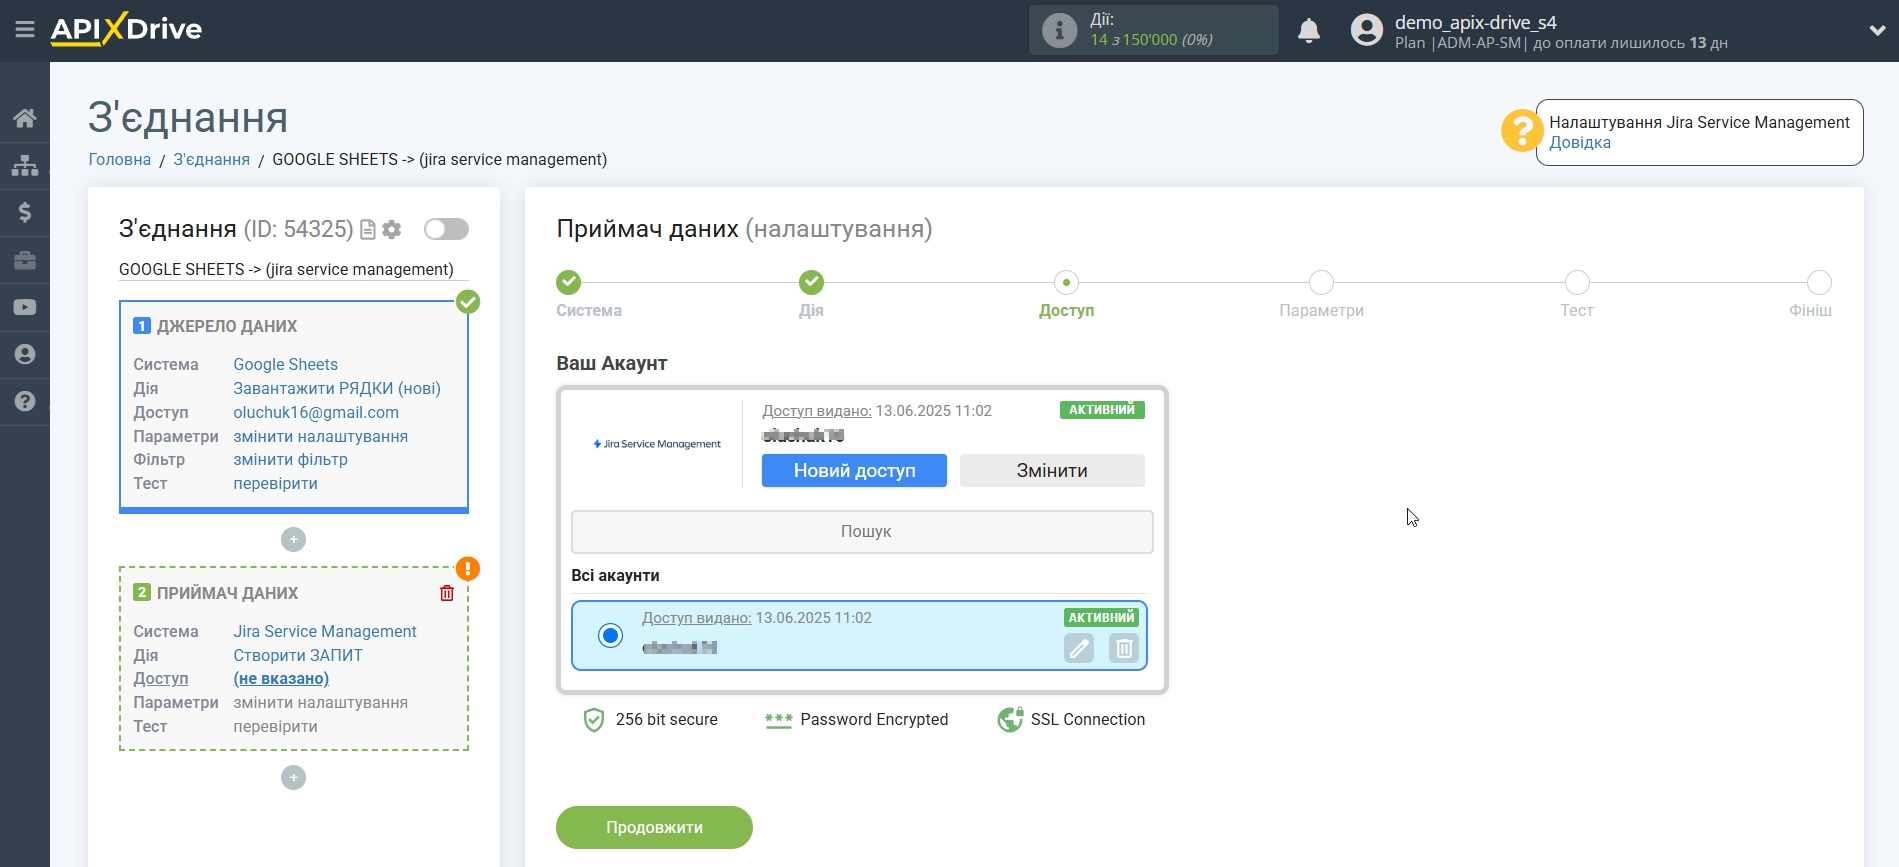Click the ApiX-Drive logo
This screenshot has width=1899, height=867.
[x=126, y=29]
